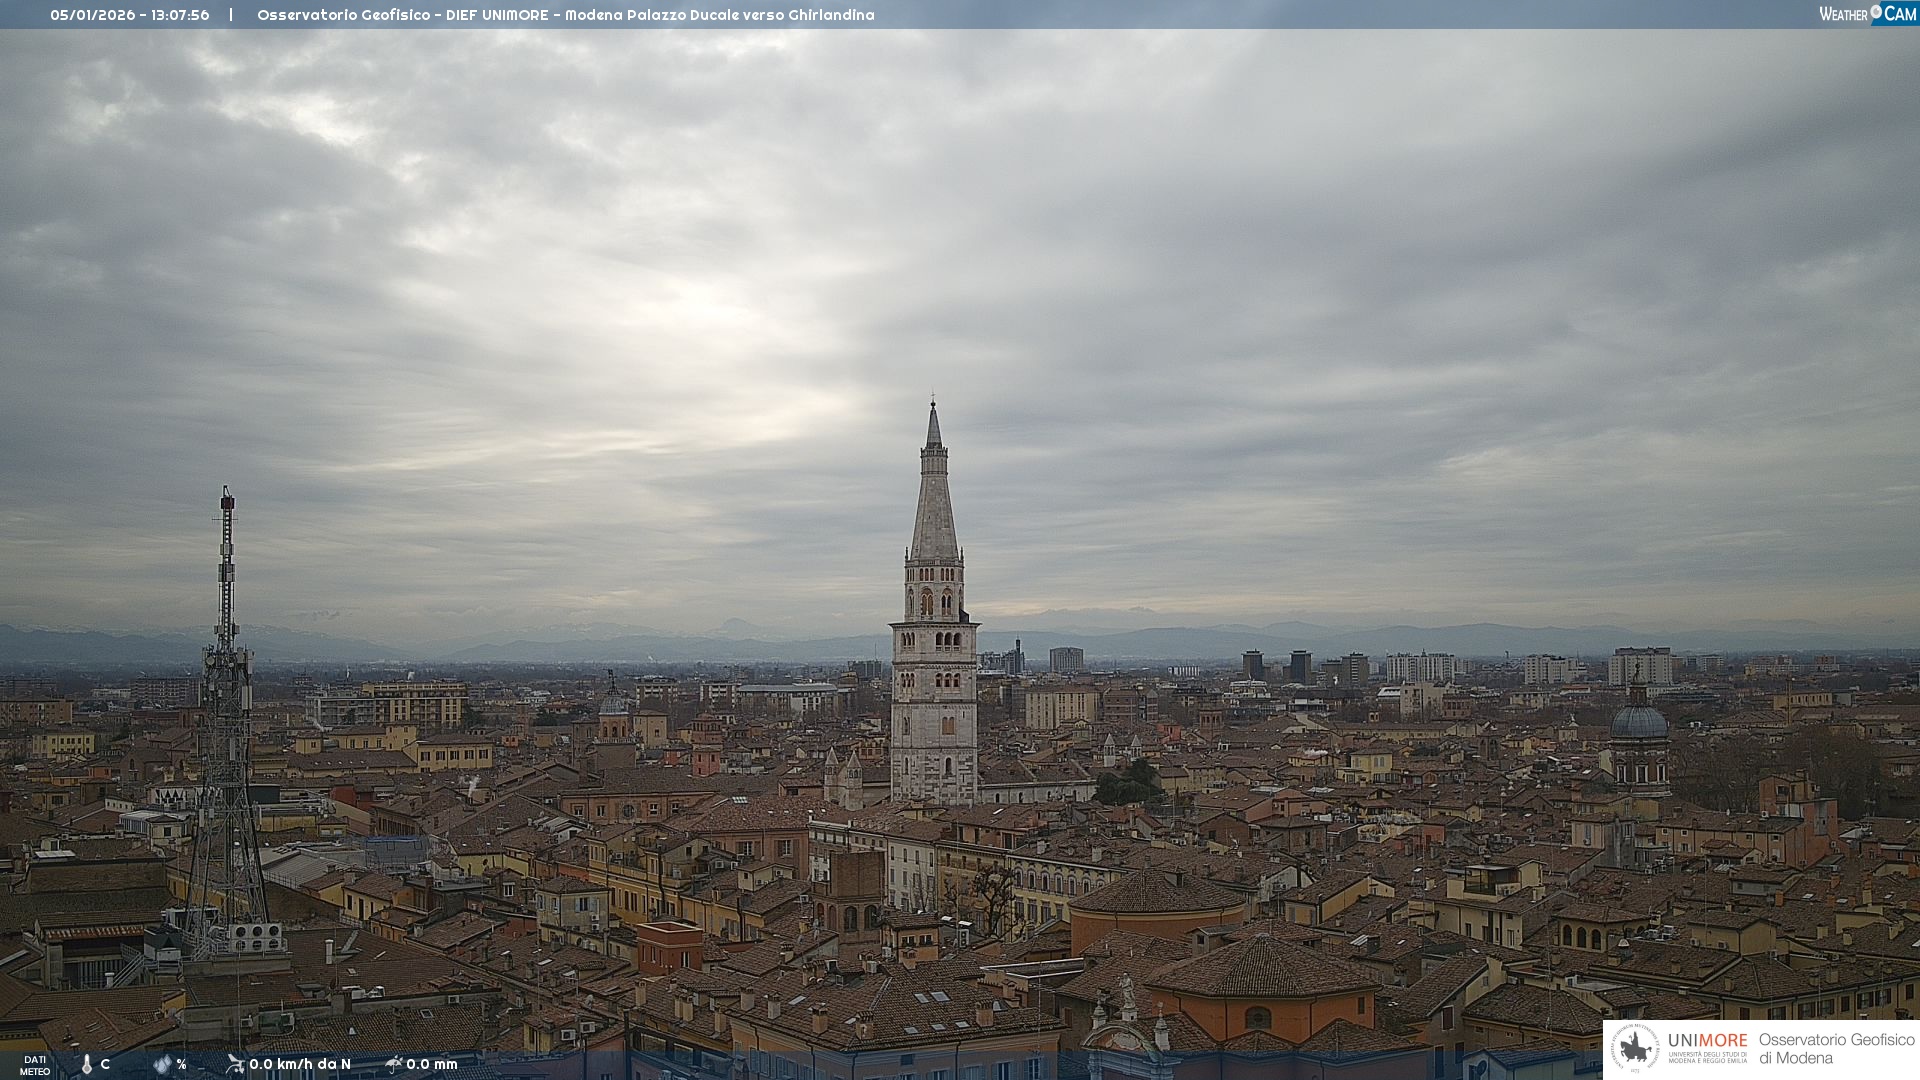
Task: Click the rainfall reading 0.0 mm
Action: [432, 1064]
